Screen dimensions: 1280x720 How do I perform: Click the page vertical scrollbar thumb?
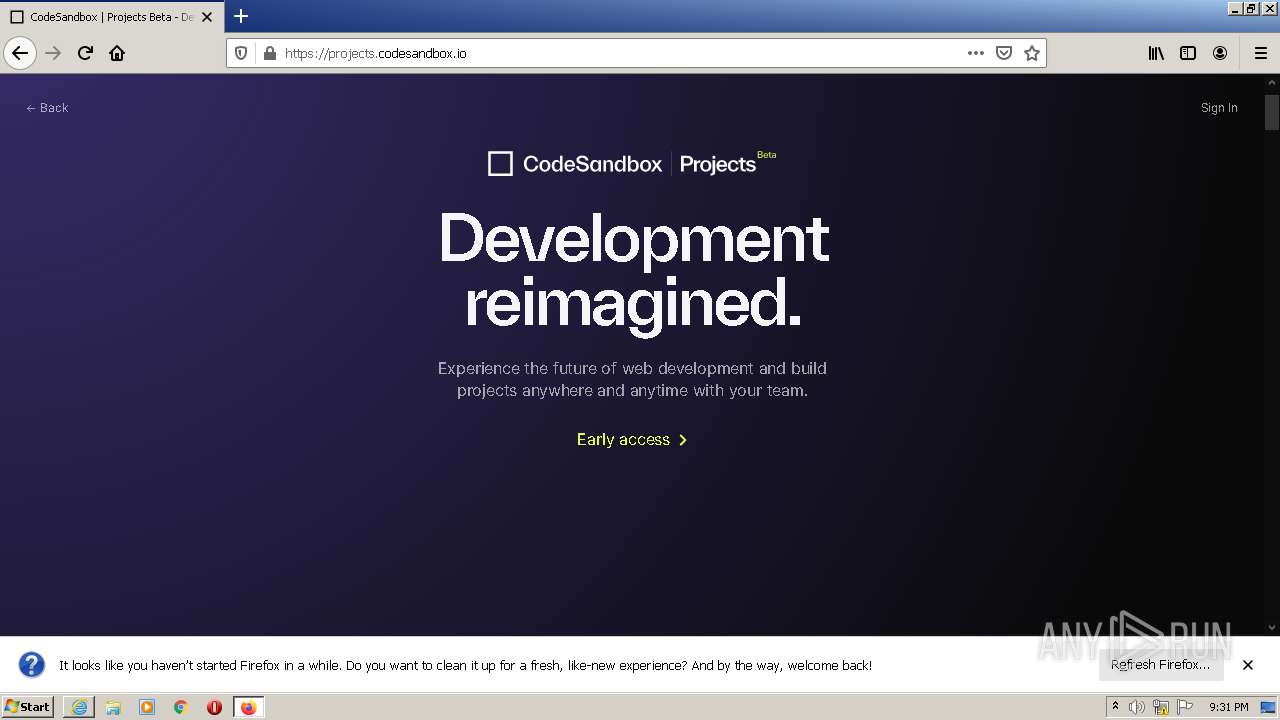1272,113
